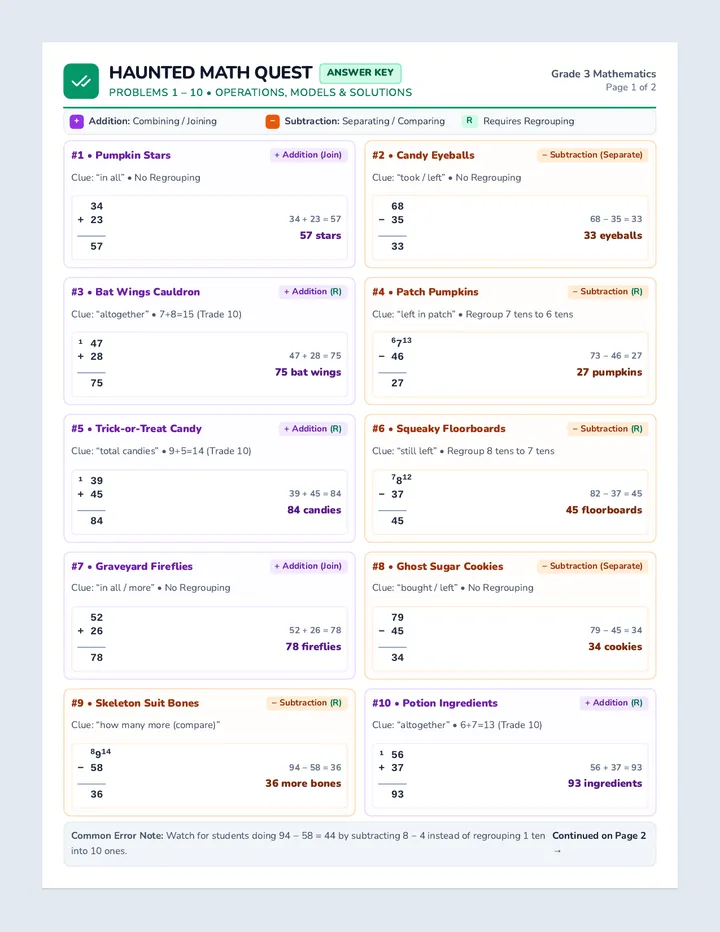Click the Addition (R) tag on Bat Wings Cauldron

pyautogui.click(x=313, y=291)
